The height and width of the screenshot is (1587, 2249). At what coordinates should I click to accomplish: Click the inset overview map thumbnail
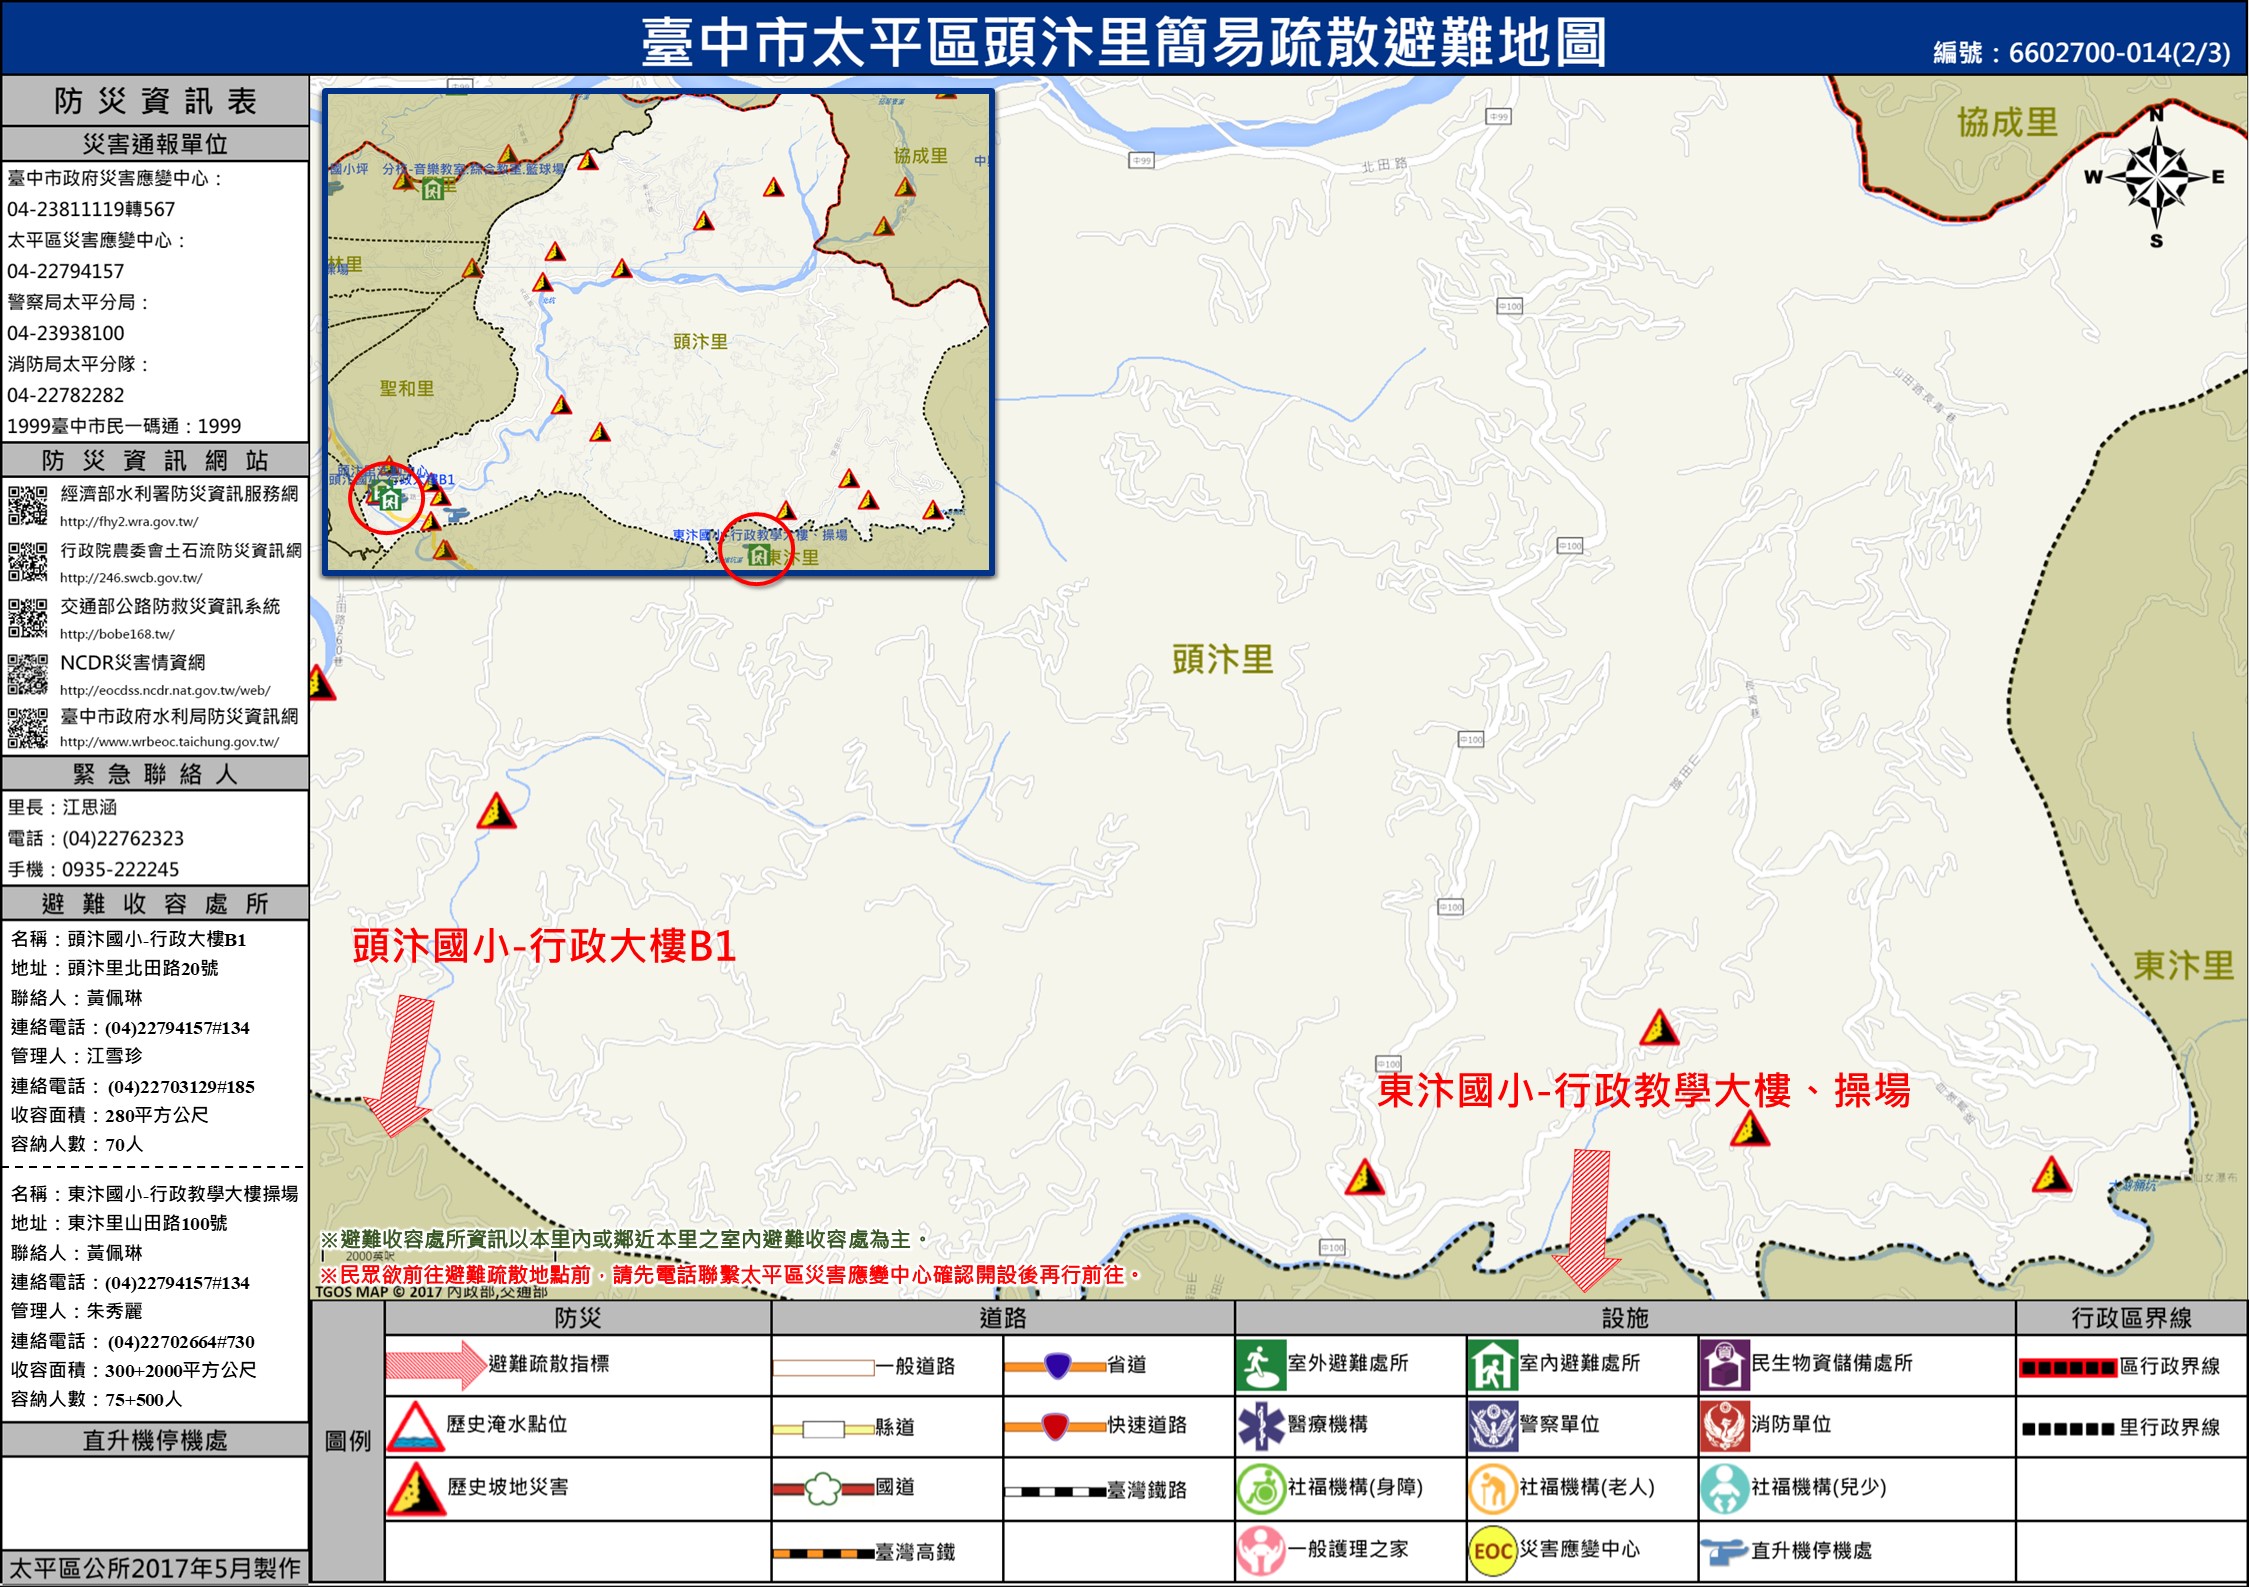point(658,332)
